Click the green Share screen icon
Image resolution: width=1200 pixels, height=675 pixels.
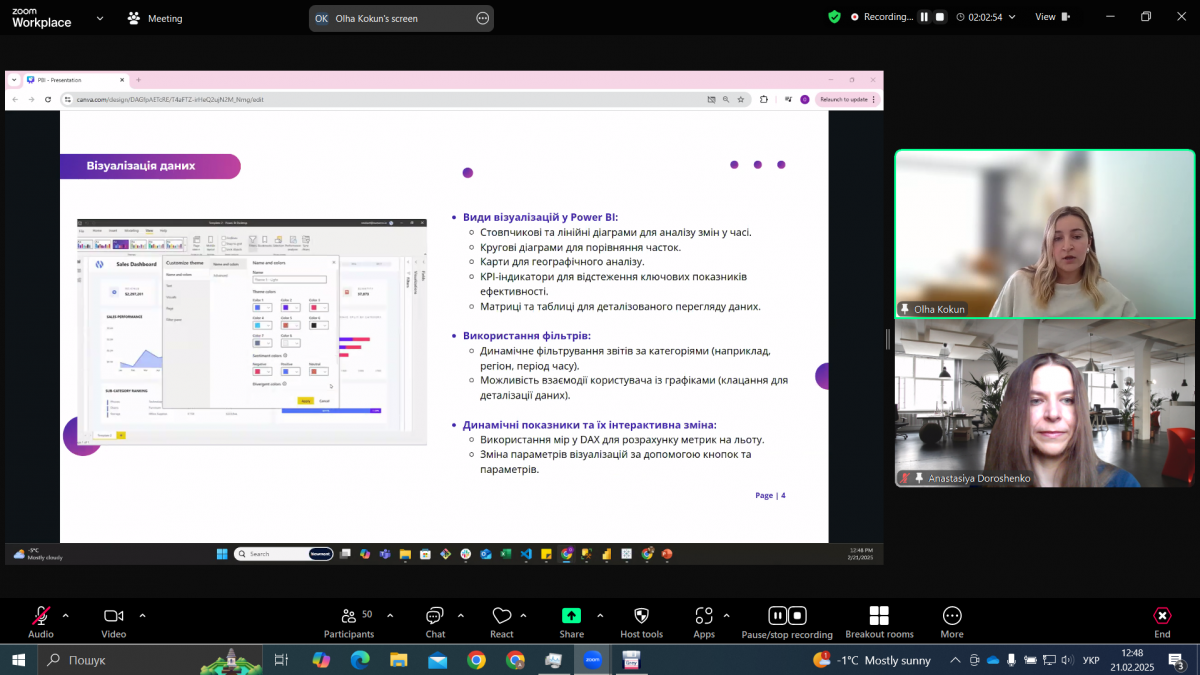click(x=571, y=616)
